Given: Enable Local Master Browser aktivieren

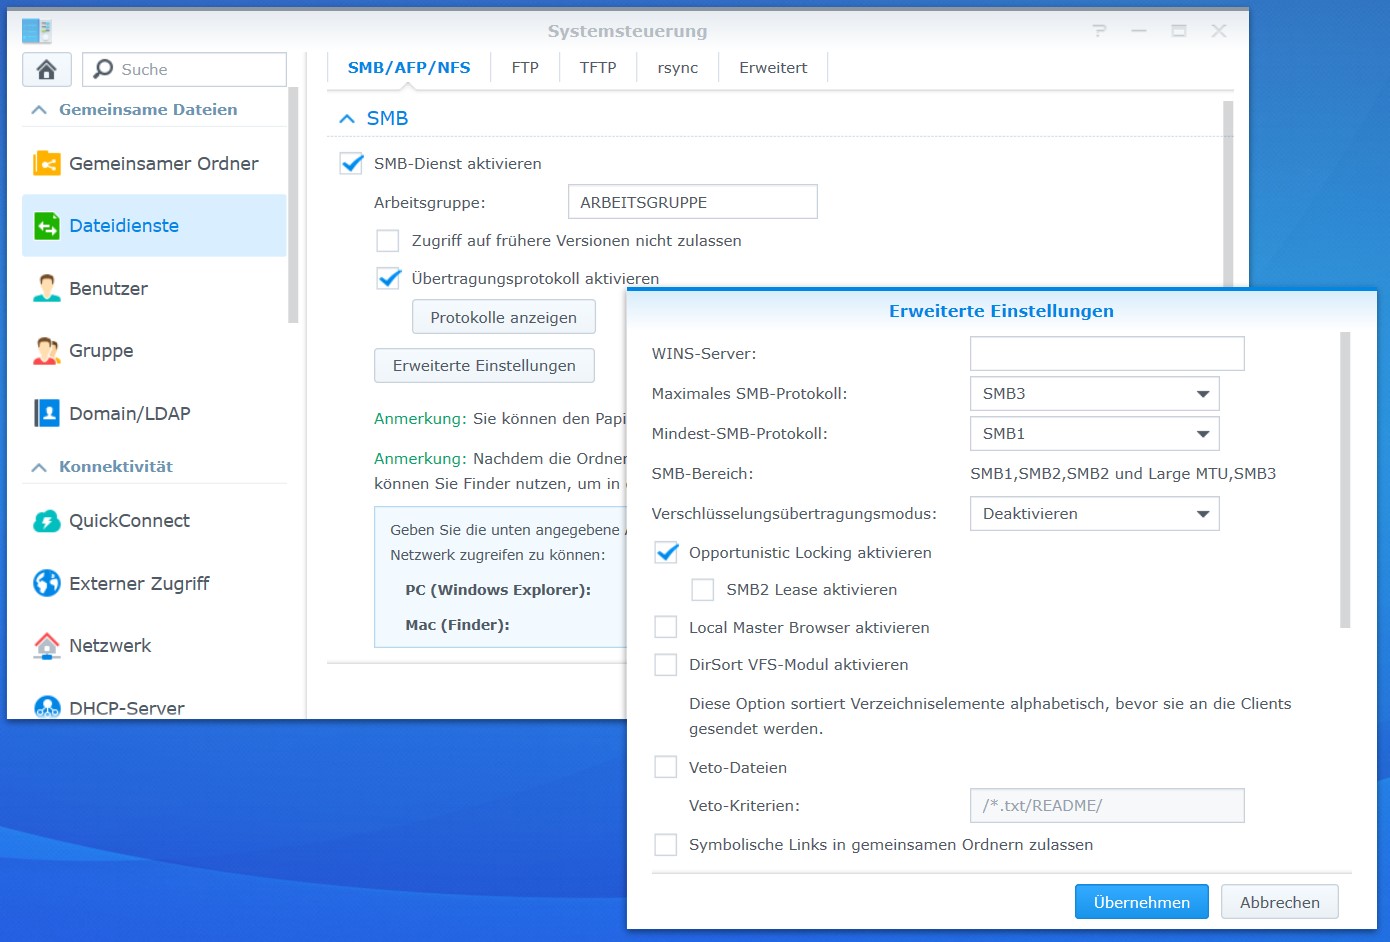Looking at the screenshot, I should click(x=666, y=628).
